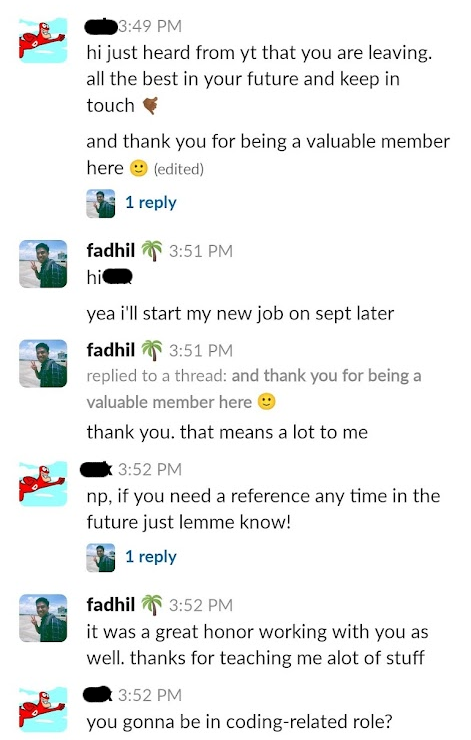Click the smiley emoji after "here"
This screenshot has height=740, width=471.
click(139, 168)
